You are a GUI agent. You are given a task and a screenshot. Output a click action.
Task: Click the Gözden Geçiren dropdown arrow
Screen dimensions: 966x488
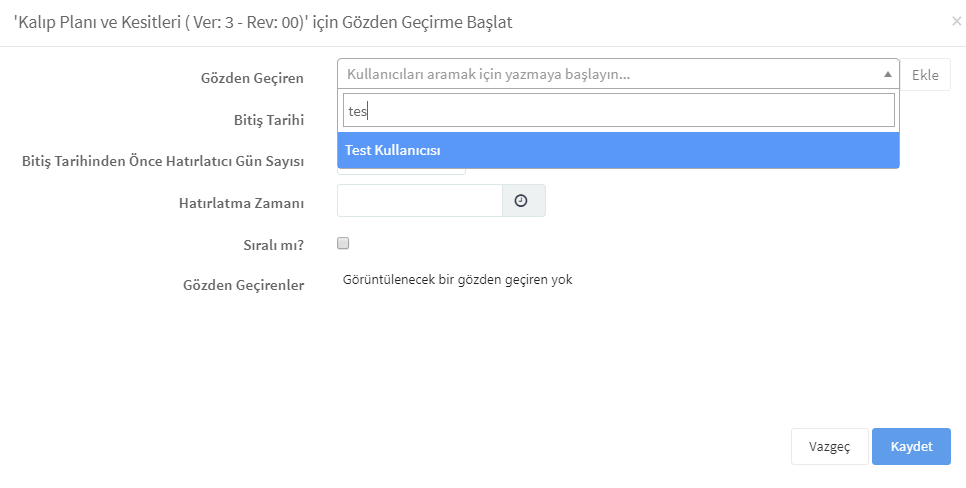pyautogui.click(x=888, y=75)
